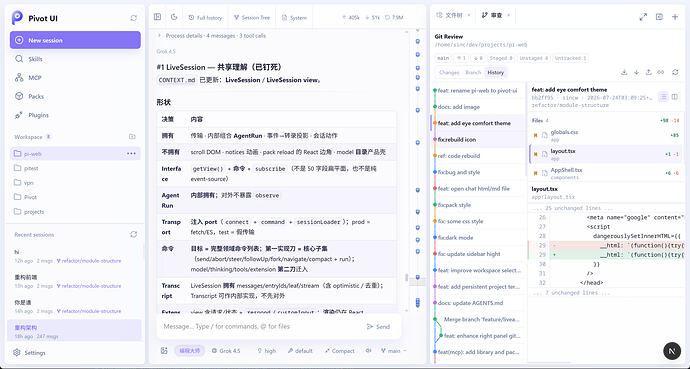Screen dimensions: 690x369
Task: Toggle the sidebar panel icon in chat header
Action: tap(158, 17)
